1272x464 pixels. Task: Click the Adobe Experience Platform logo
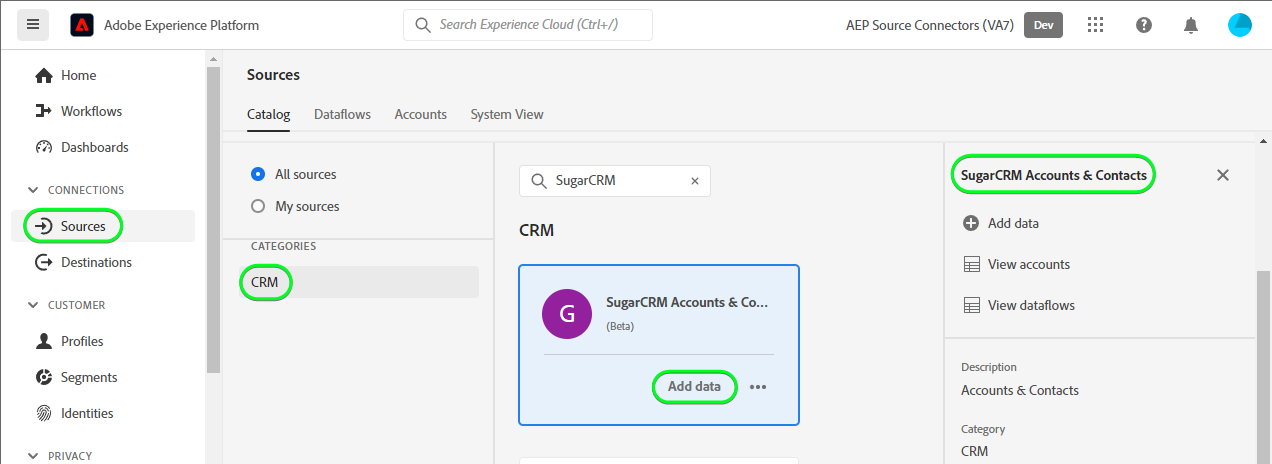[x=82, y=25]
